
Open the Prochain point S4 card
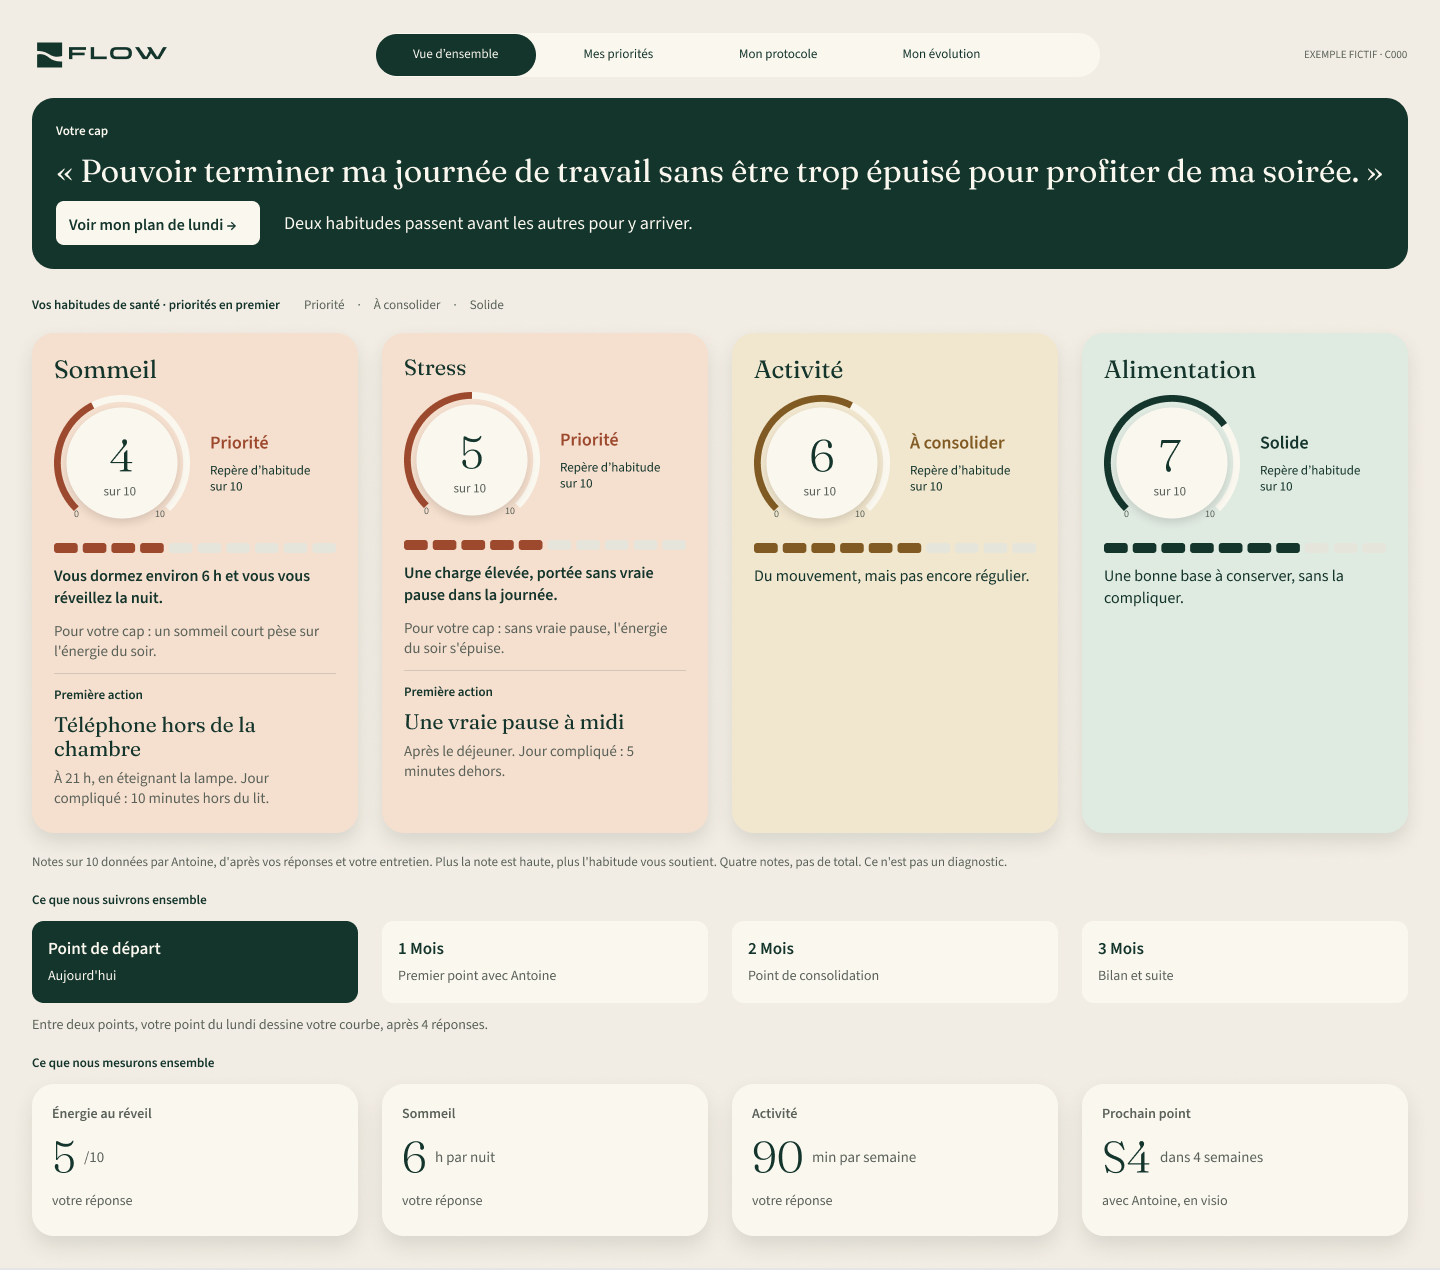[1245, 1160]
